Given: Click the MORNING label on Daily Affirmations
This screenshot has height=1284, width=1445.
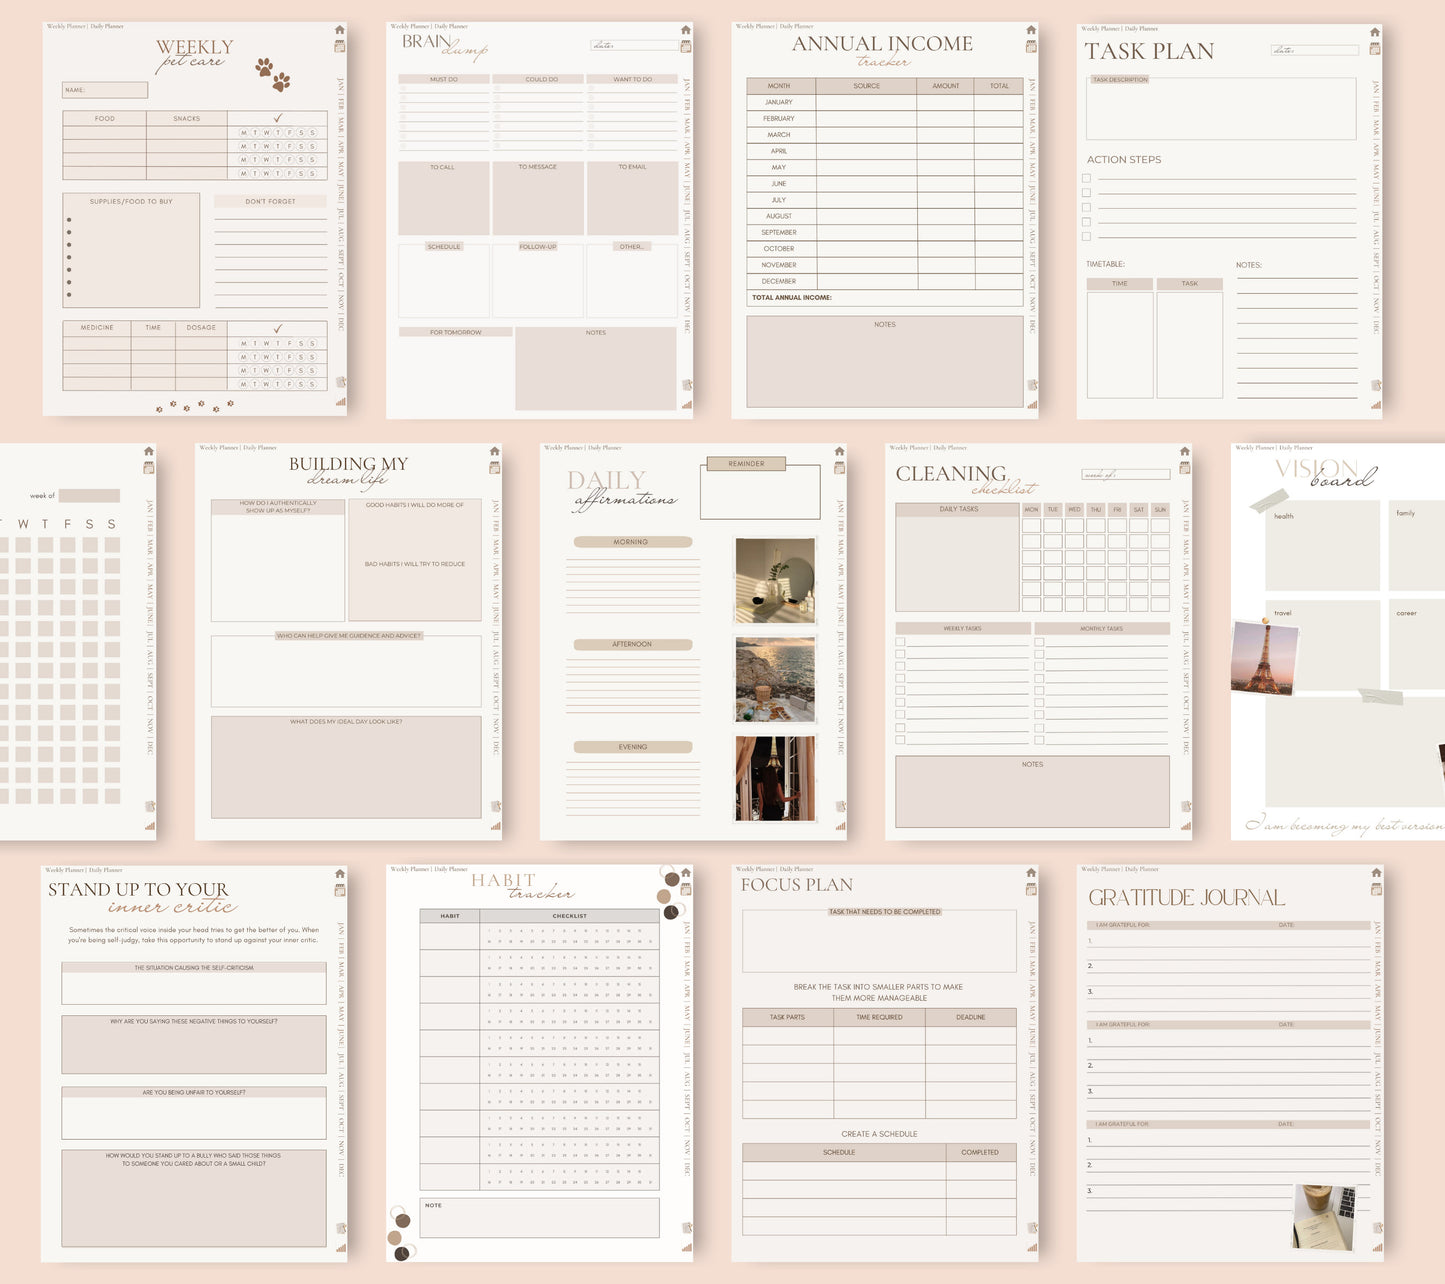Looking at the screenshot, I should [x=632, y=542].
